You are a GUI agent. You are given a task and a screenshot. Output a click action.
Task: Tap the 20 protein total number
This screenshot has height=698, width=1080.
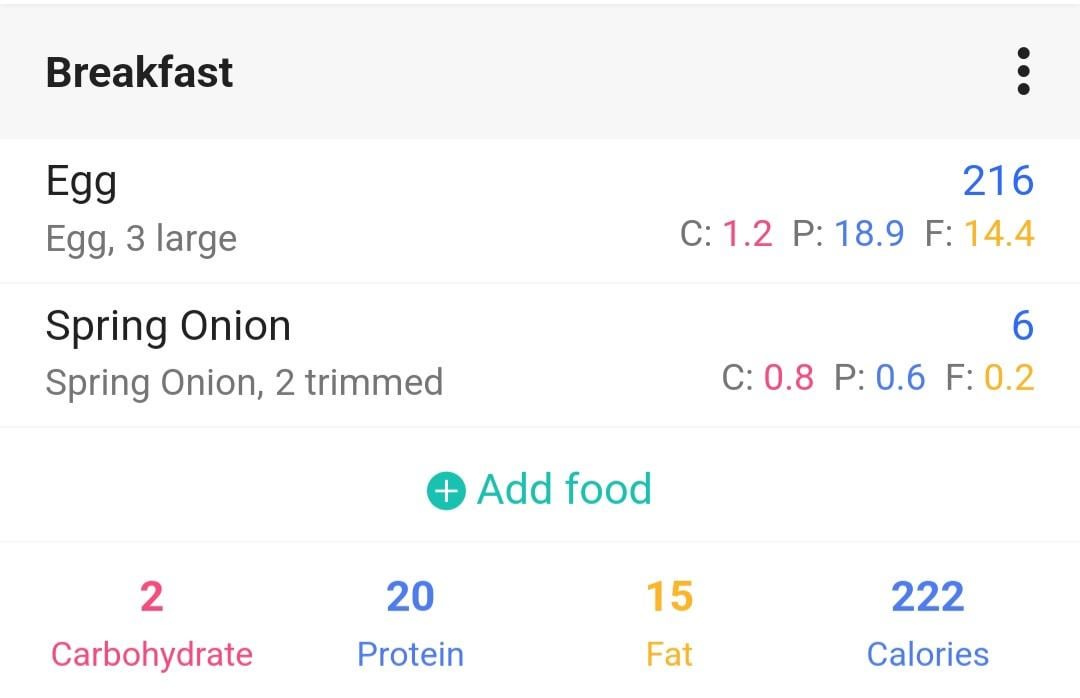[411, 596]
